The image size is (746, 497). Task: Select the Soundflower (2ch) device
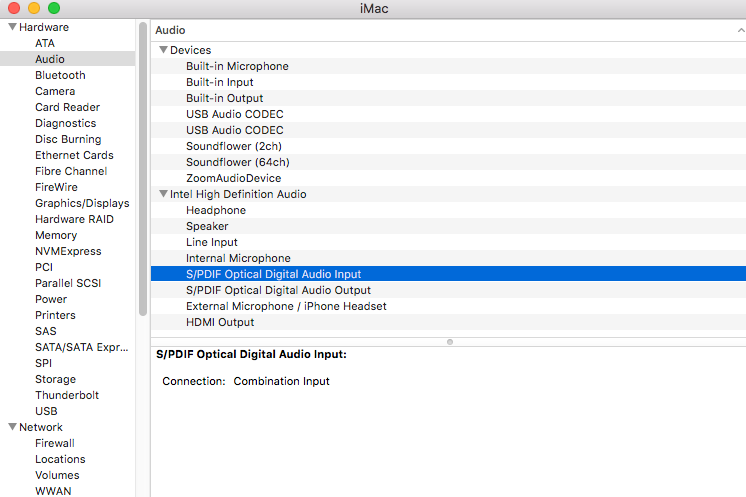pyautogui.click(x=448, y=146)
